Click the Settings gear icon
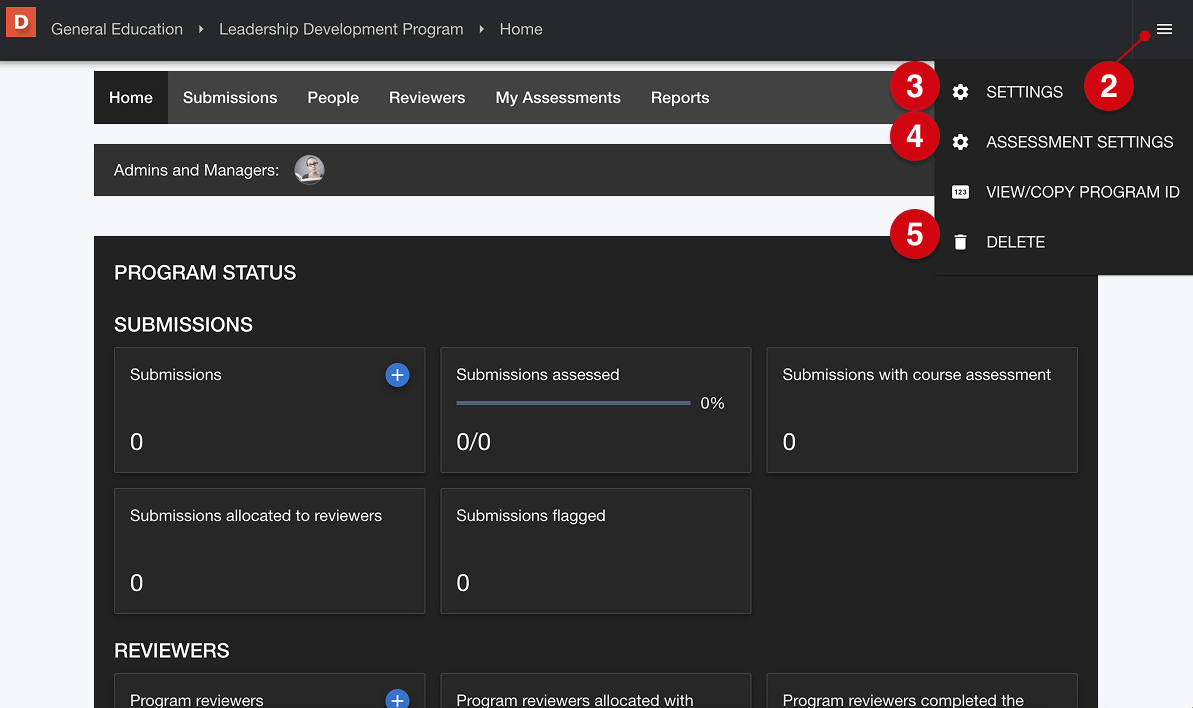1193x708 pixels. click(x=960, y=92)
